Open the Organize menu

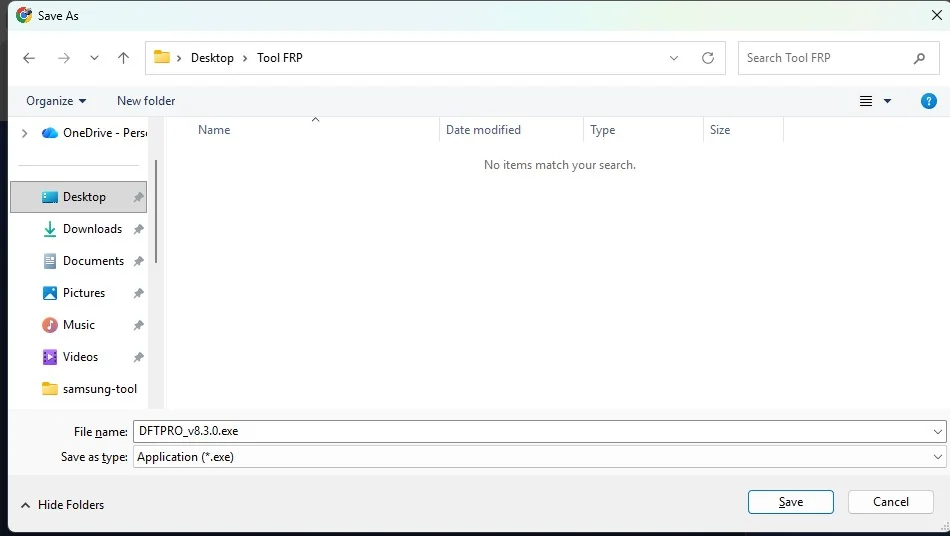pyautogui.click(x=56, y=101)
